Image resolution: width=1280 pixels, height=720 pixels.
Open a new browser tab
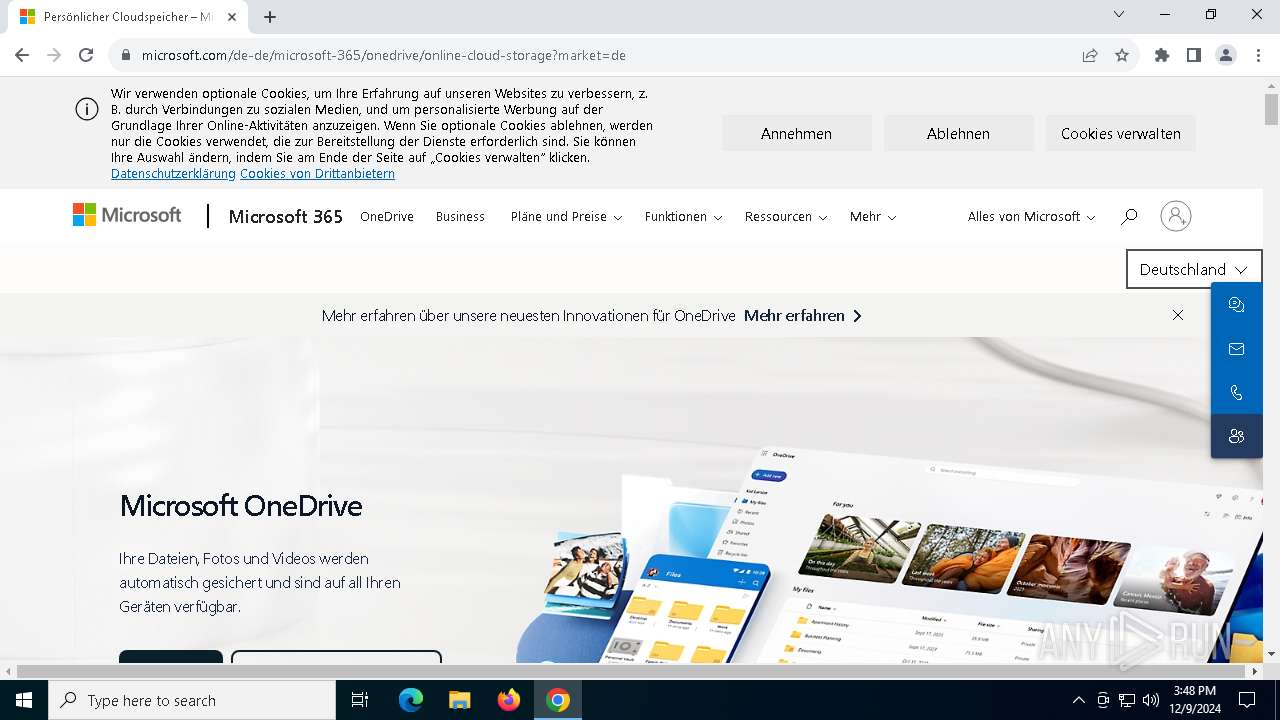click(270, 17)
